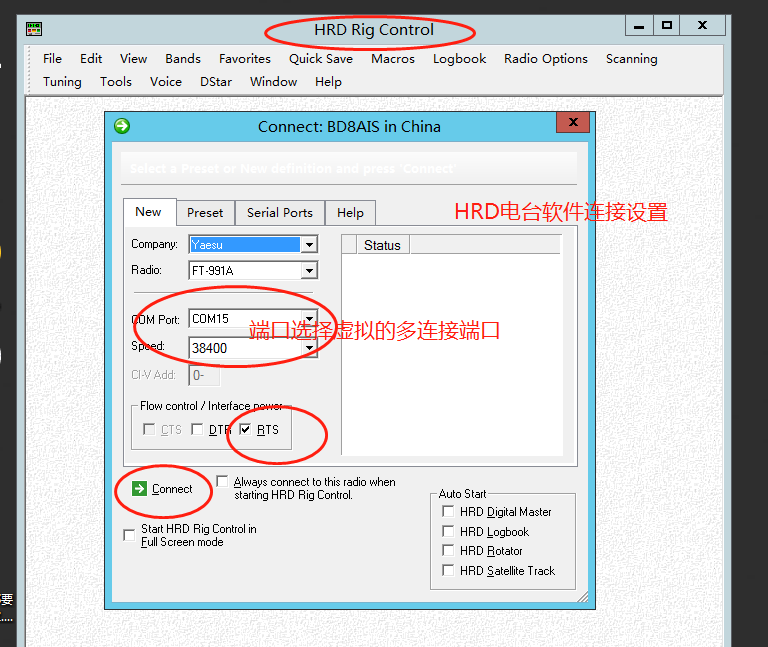Viewport: 768px width, 647px height.
Task: Enable the DTR checkbox
Action: [x=197, y=430]
